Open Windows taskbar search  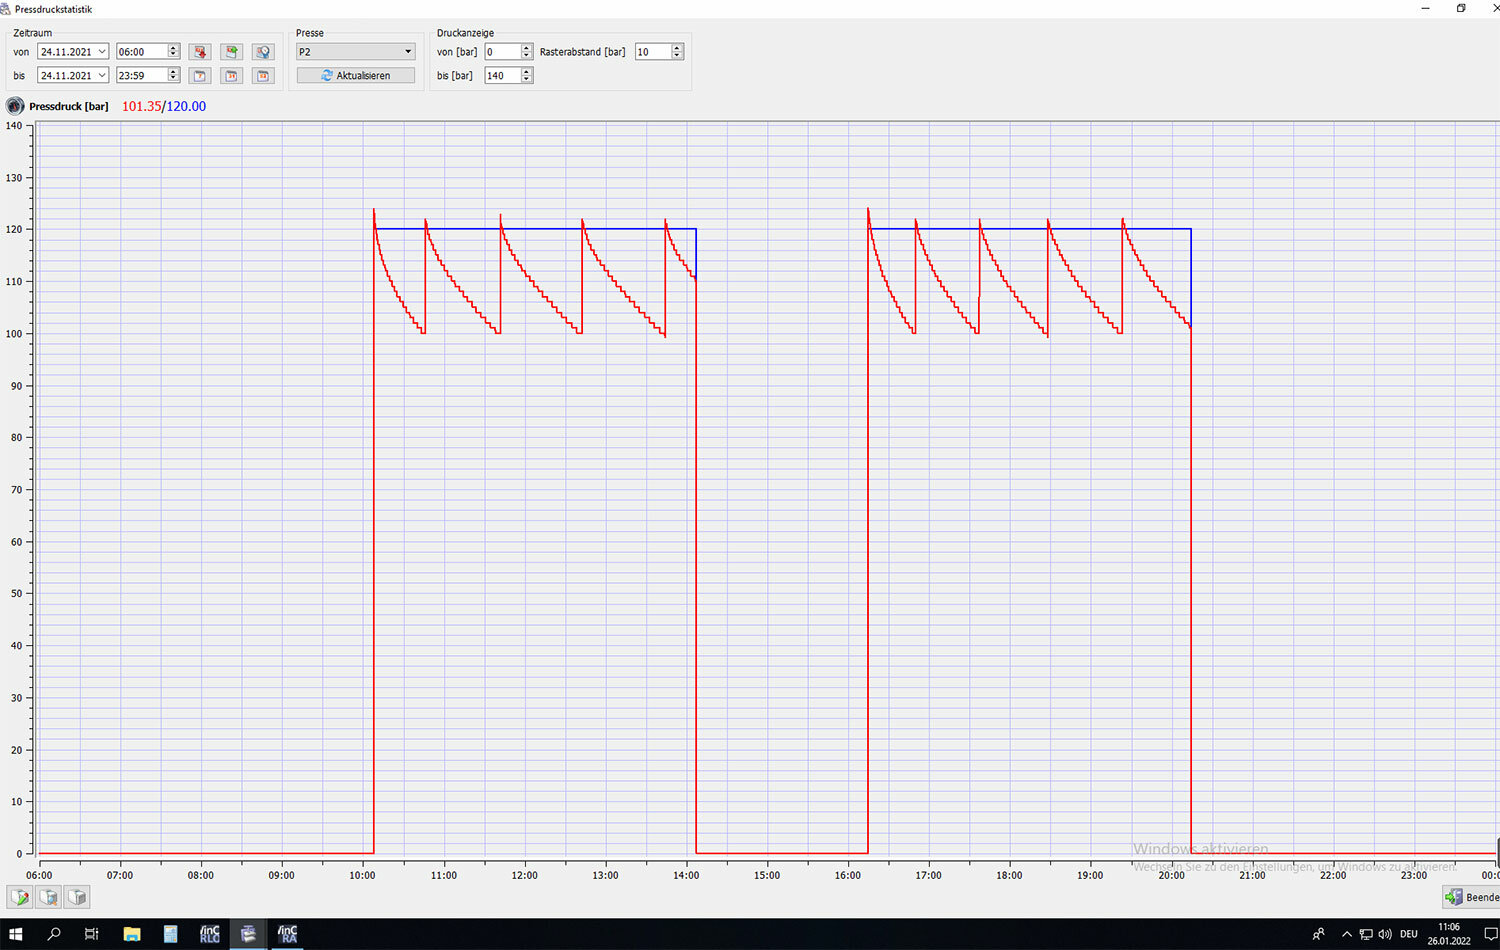point(54,934)
